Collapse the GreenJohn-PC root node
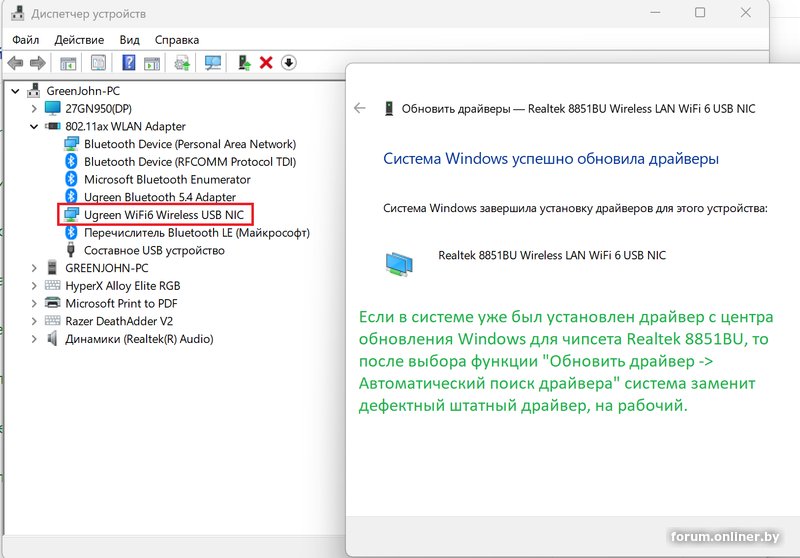Image resolution: width=800 pixels, height=558 pixels. [x=15, y=91]
